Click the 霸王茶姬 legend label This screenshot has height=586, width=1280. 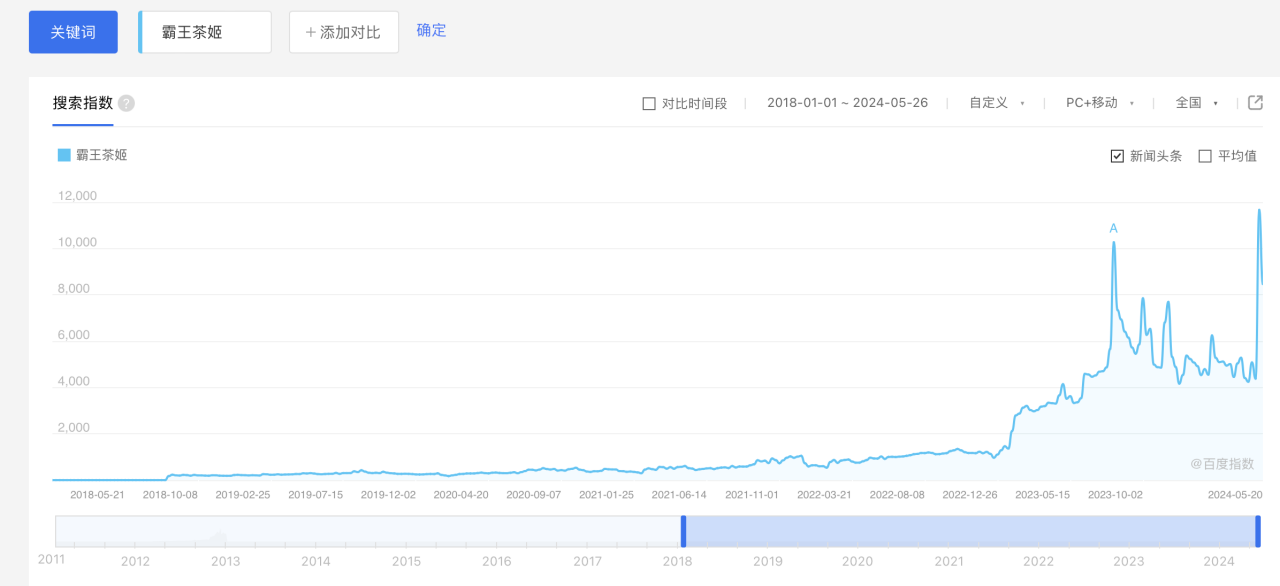pos(102,155)
